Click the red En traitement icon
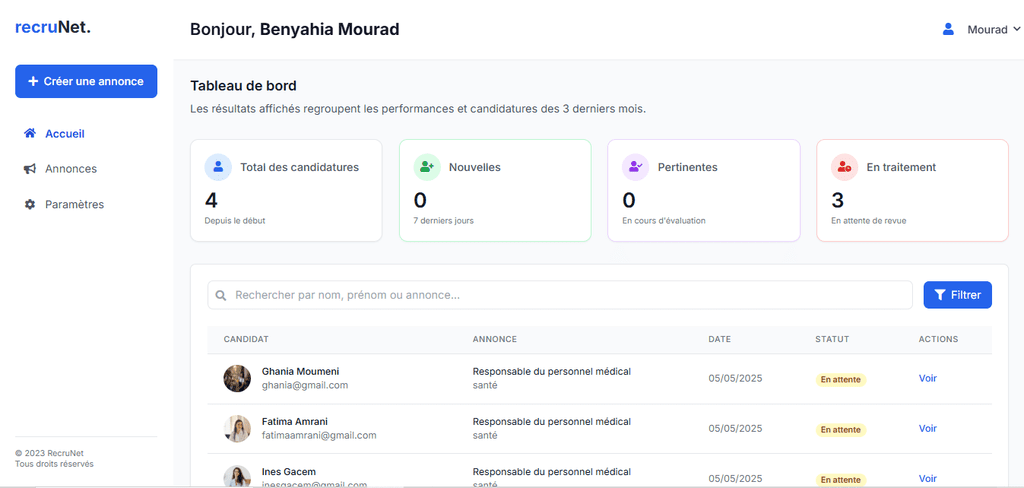The image size is (1024, 488). point(845,167)
